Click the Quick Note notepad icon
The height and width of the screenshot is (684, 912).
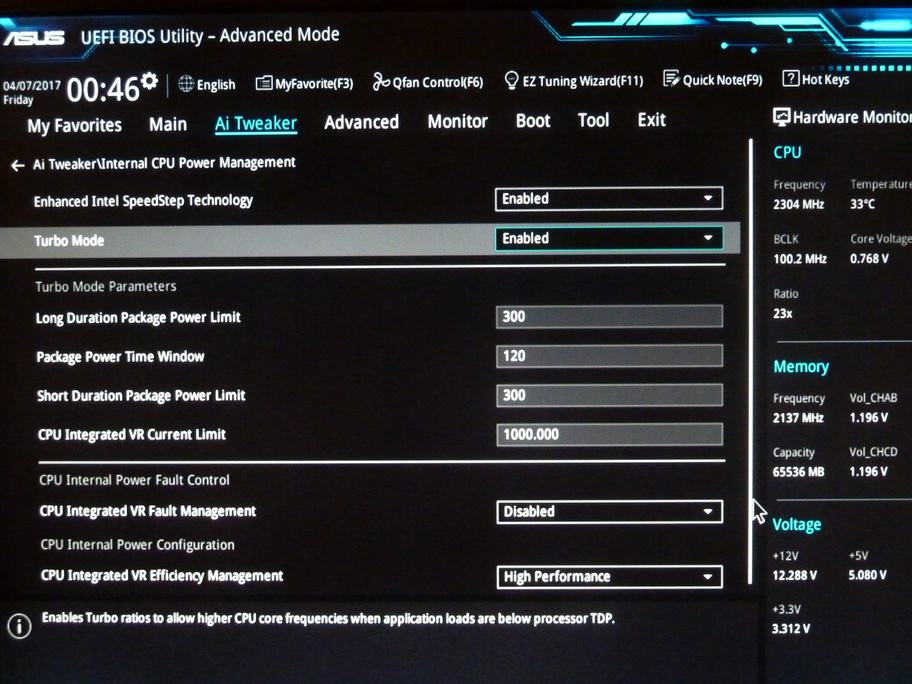coord(671,79)
